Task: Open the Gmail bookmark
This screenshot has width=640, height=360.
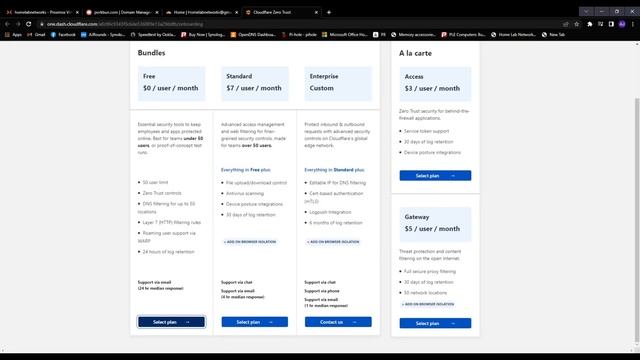Action: point(36,35)
